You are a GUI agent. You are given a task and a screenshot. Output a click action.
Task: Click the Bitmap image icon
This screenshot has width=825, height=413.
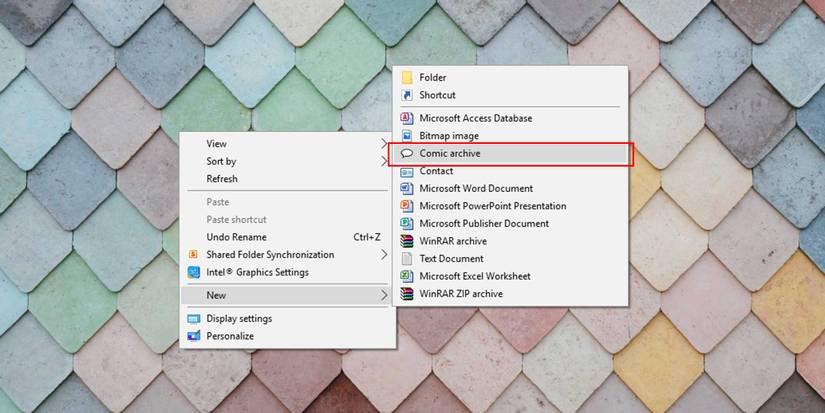[x=407, y=136]
